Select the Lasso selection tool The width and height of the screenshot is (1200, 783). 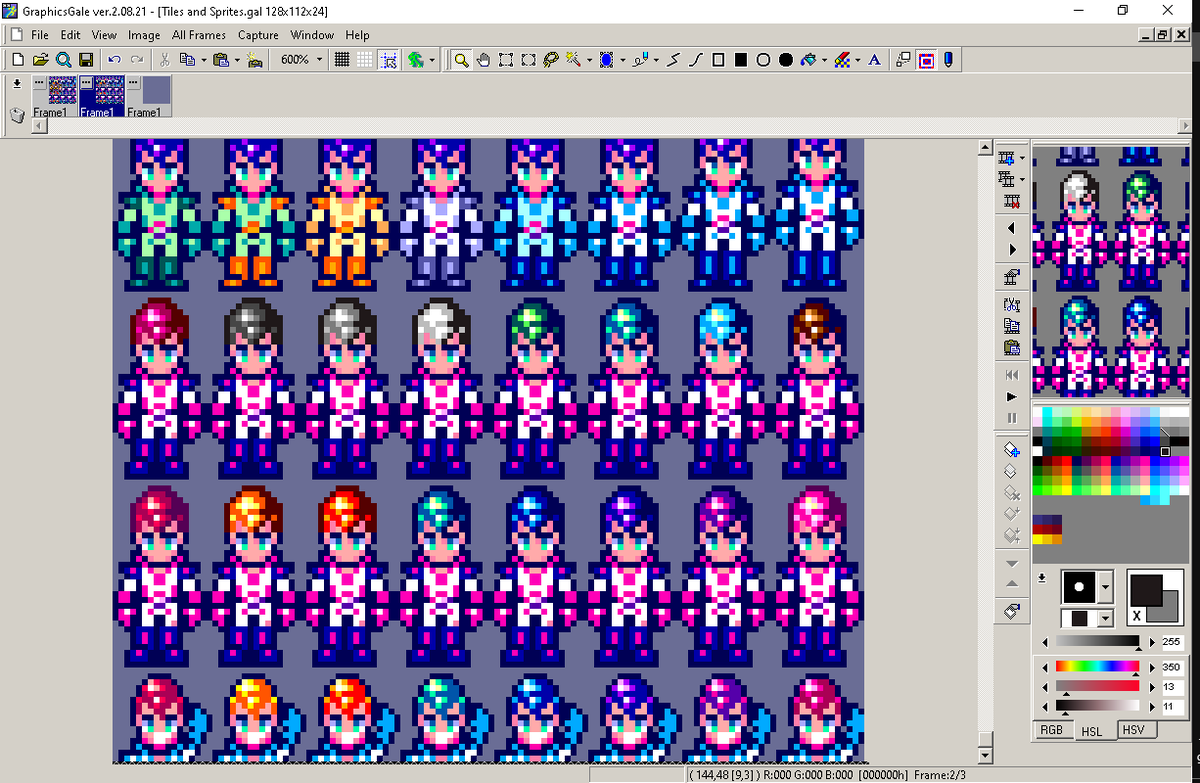coord(551,60)
